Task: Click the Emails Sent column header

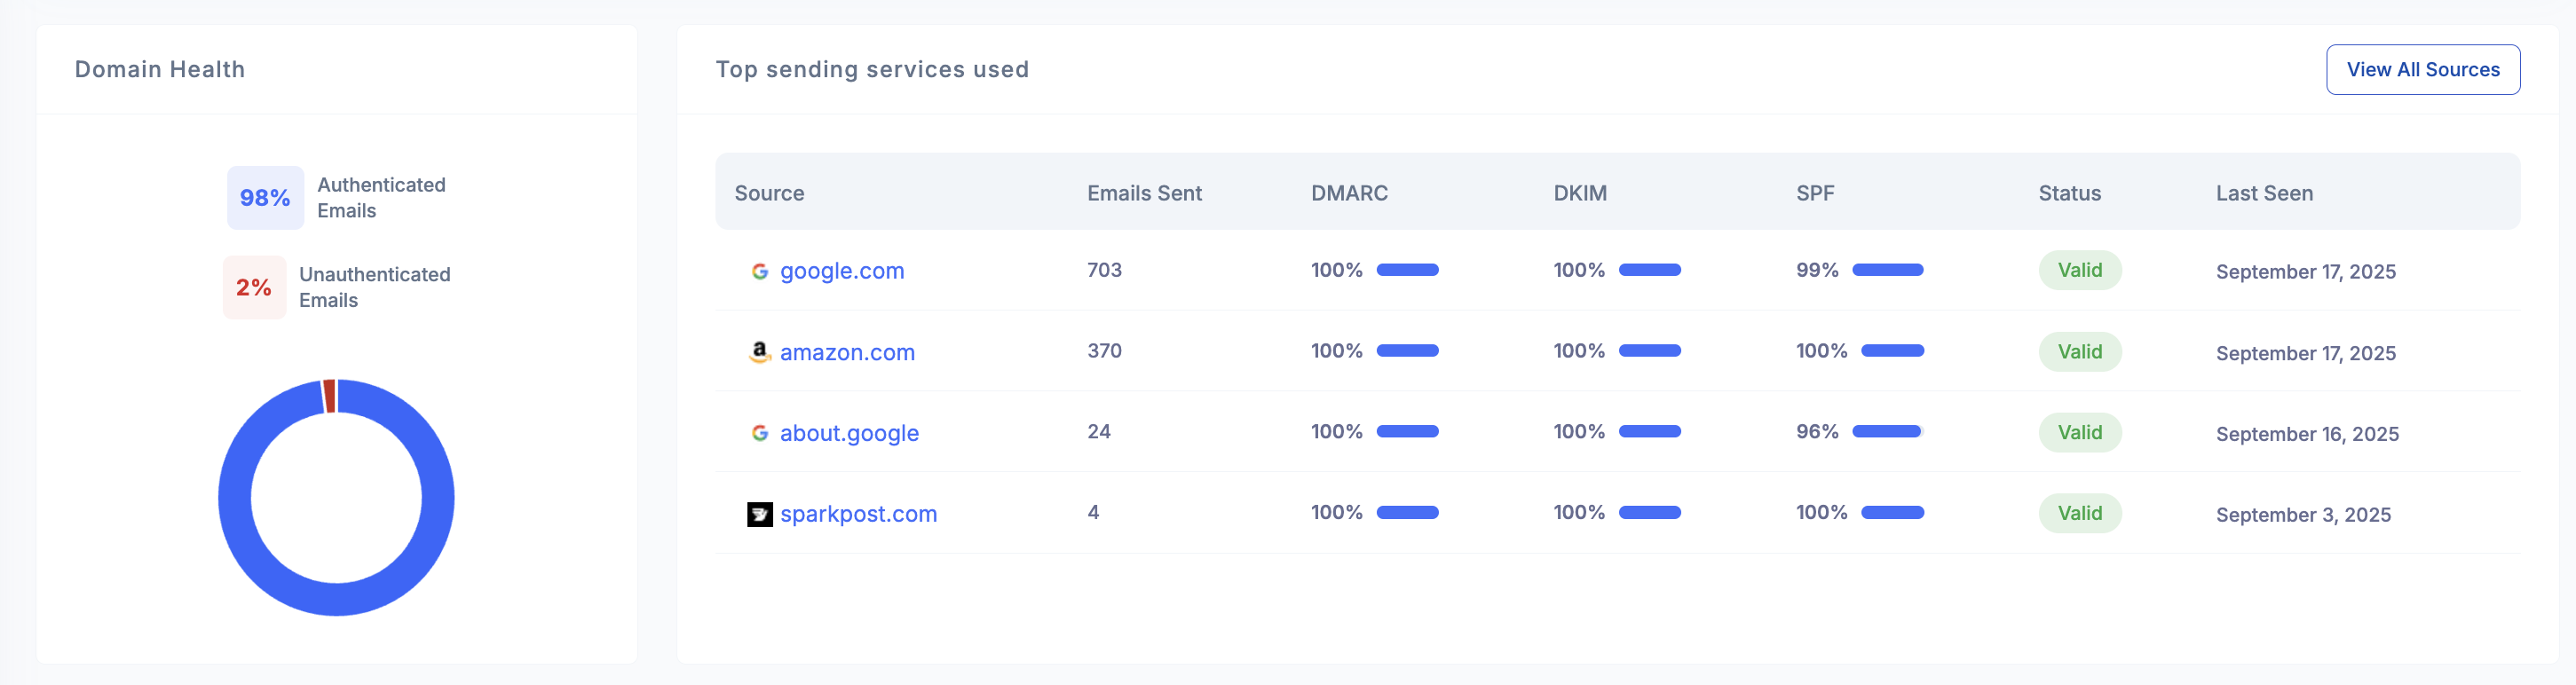Action: [x=1144, y=193]
